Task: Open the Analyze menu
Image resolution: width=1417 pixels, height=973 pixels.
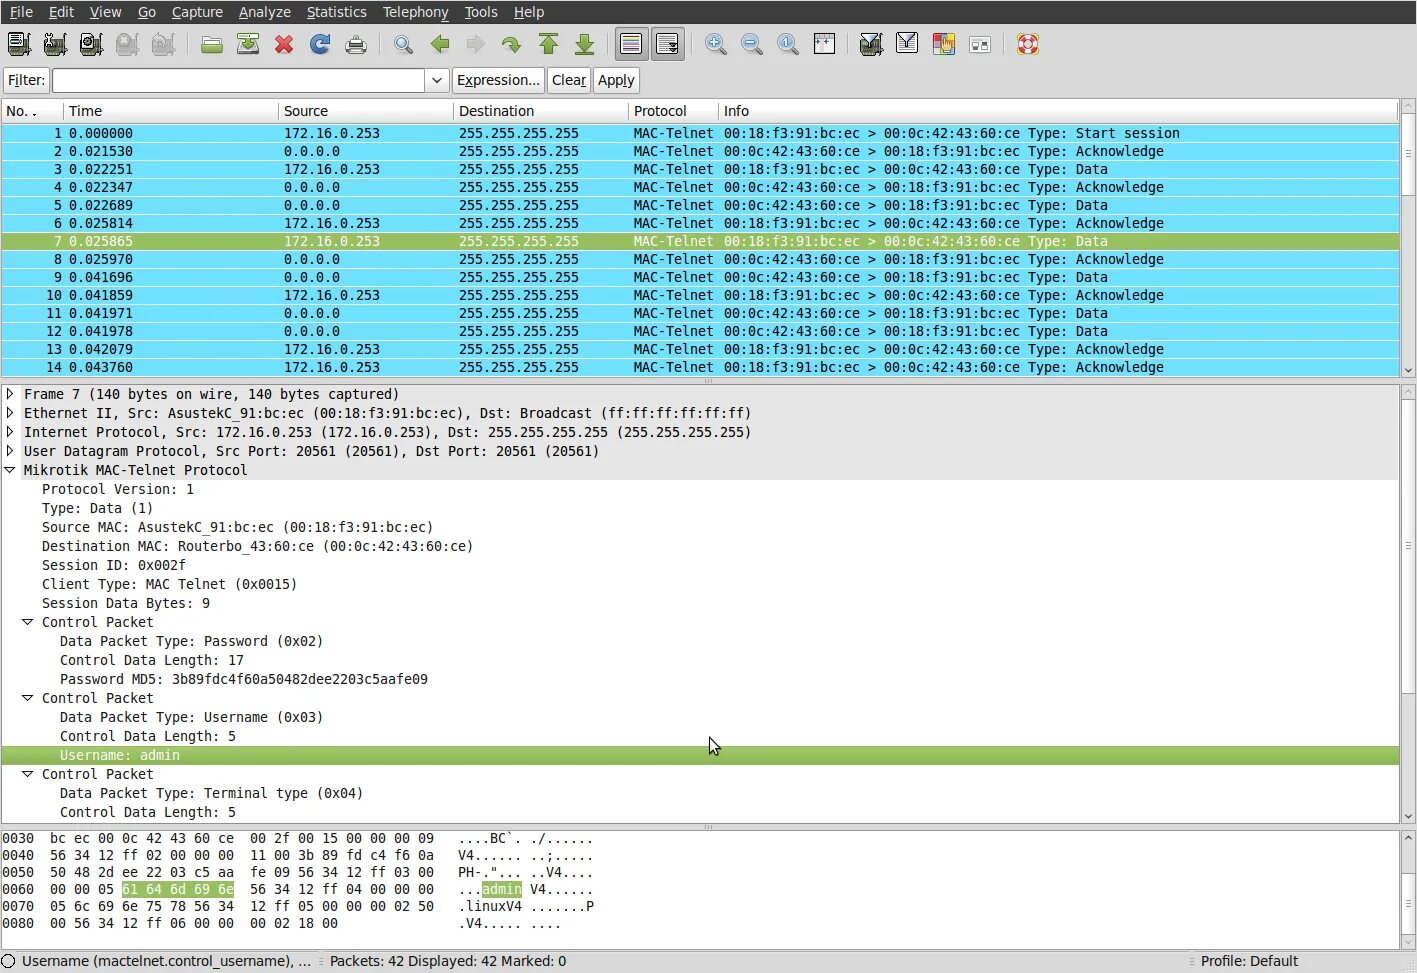Action: tap(265, 12)
